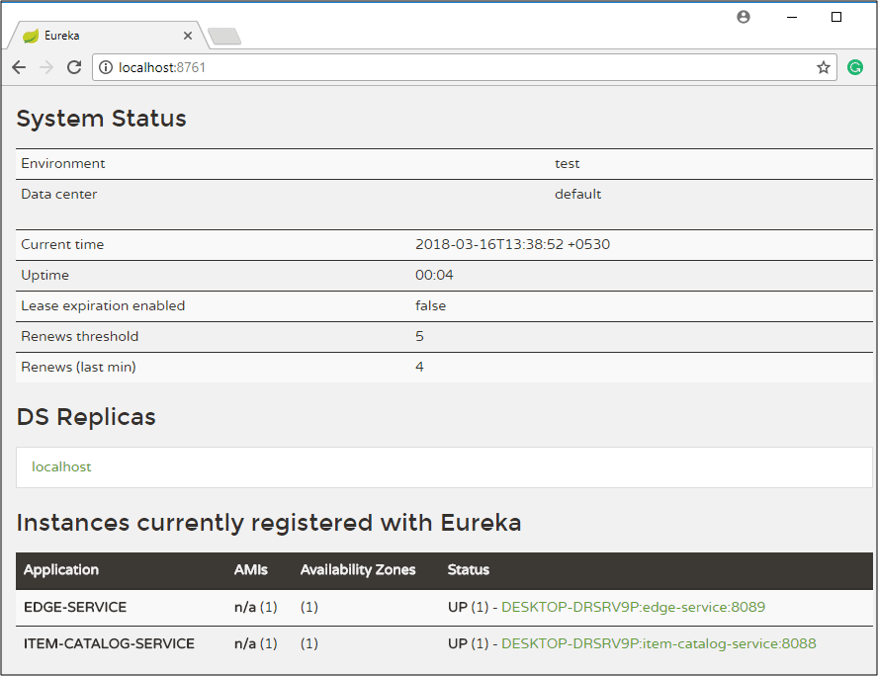Select the timestamp 2018-03-16T13:38:52 +0530
Image resolution: width=878 pixels, height=676 pixels.
point(512,245)
